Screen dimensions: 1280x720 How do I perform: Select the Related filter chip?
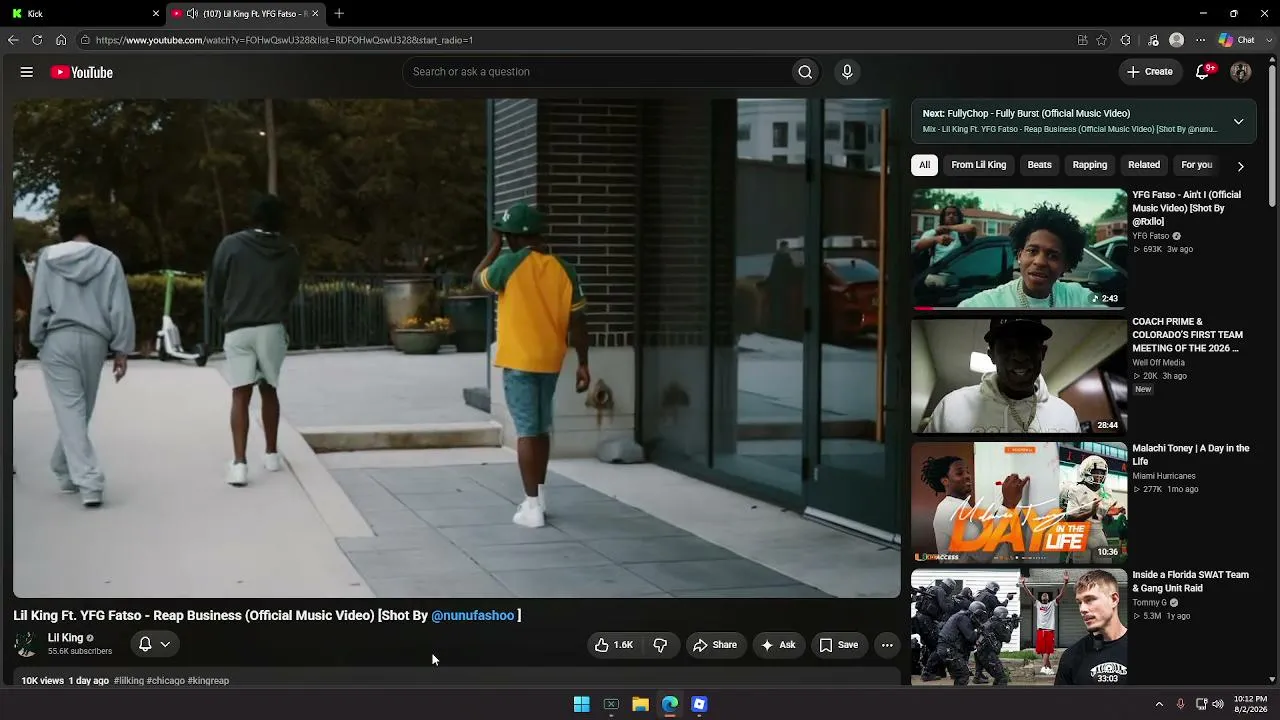1144,165
